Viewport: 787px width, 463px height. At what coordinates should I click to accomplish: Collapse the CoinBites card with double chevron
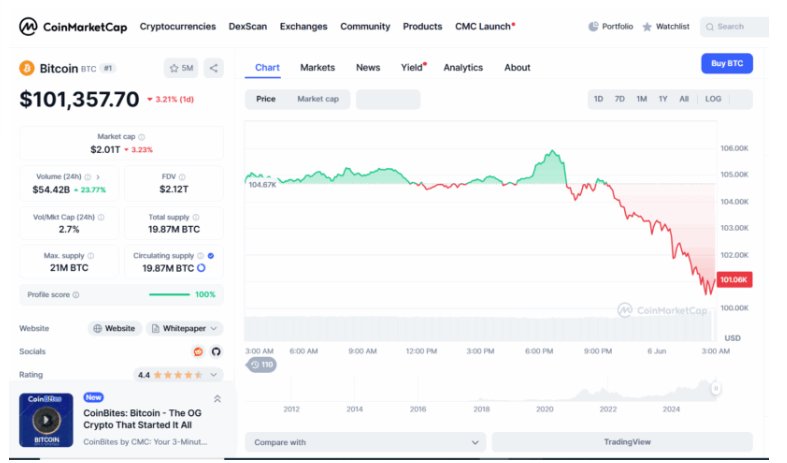click(x=217, y=399)
